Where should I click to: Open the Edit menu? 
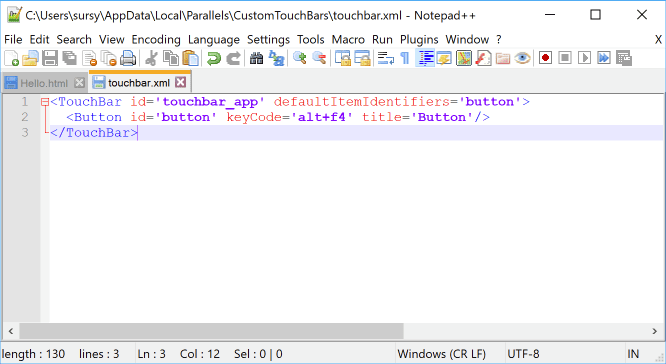(x=40, y=40)
